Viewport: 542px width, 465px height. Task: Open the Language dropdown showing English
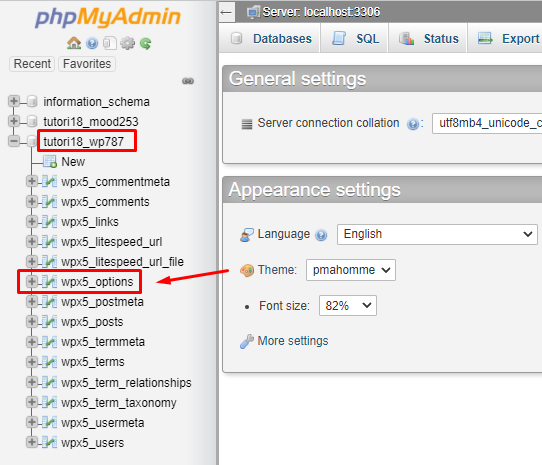click(x=437, y=234)
